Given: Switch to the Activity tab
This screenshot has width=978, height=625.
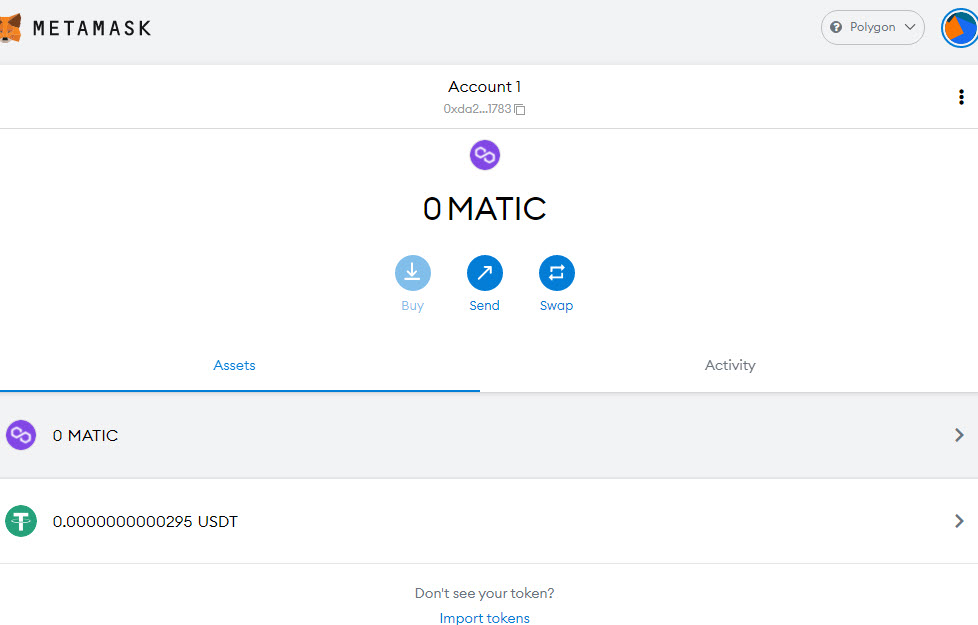Looking at the screenshot, I should 730,365.
